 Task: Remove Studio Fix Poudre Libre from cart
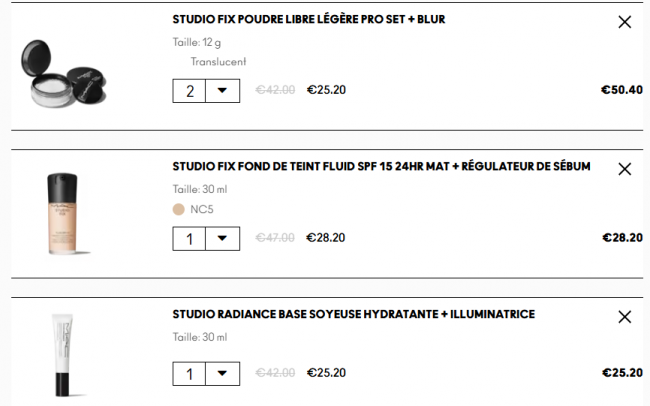click(625, 22)
